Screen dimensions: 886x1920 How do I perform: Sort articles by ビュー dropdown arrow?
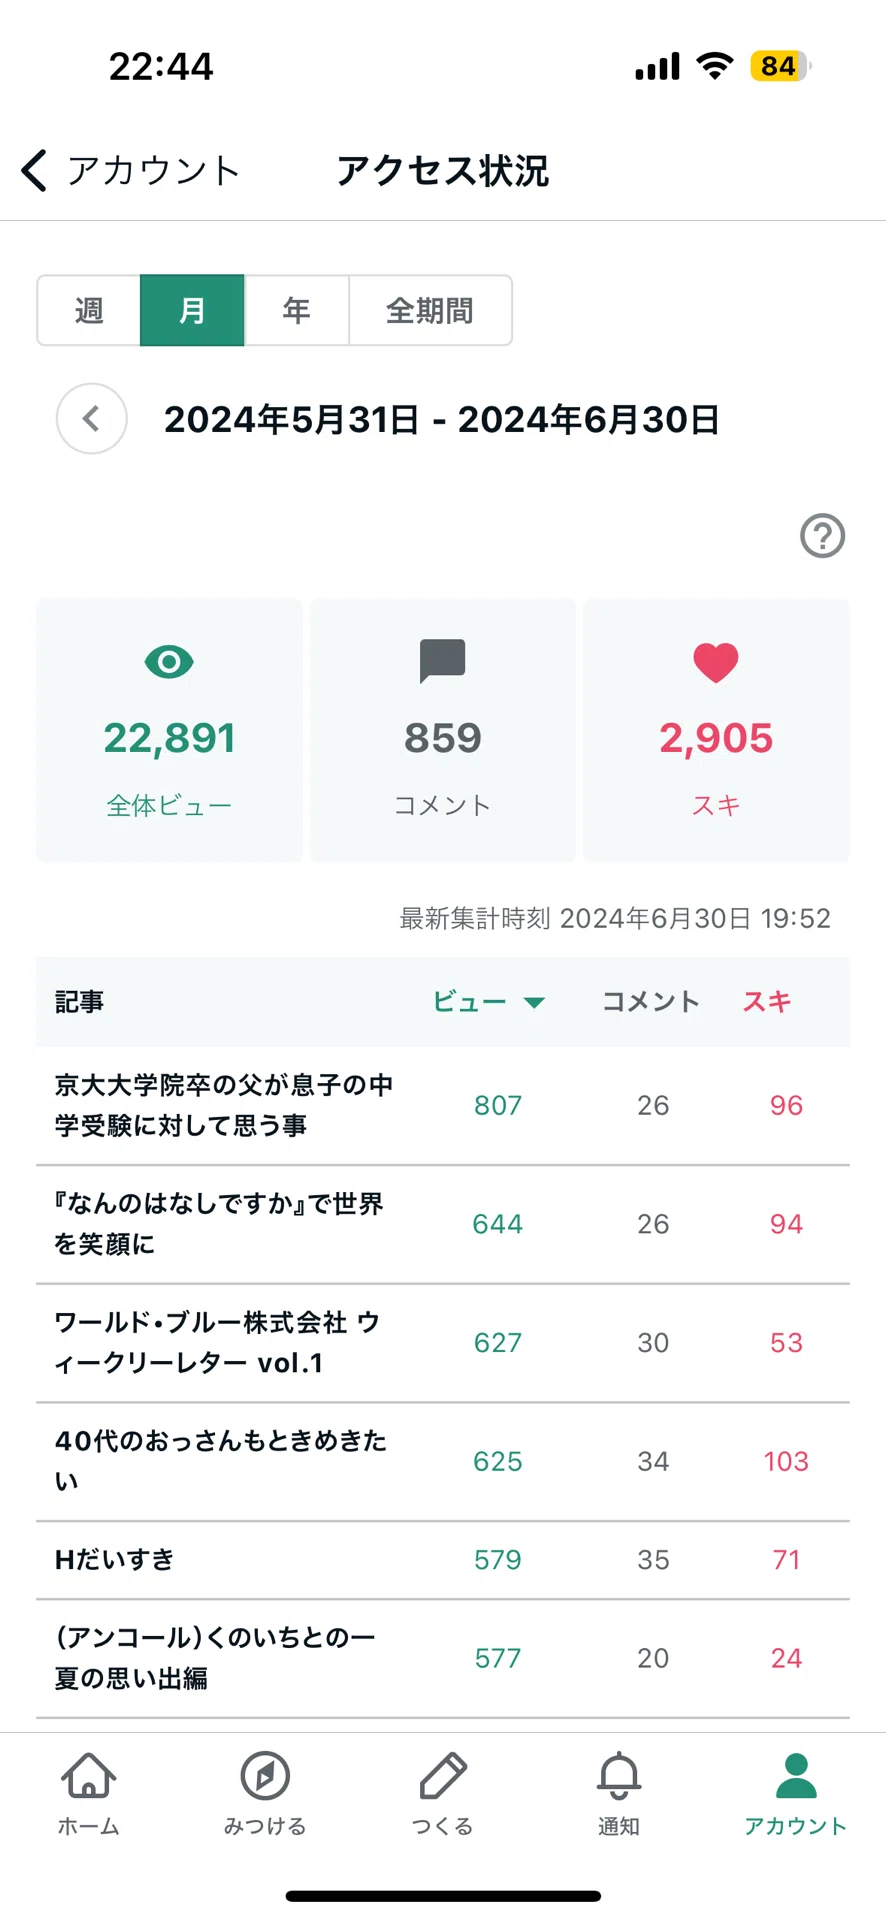(x=534, y=1002)
